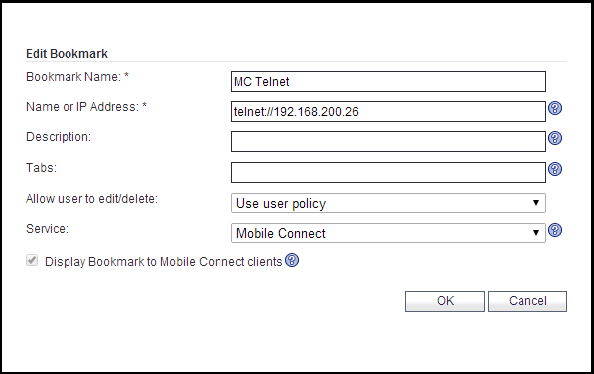The width and height of the screenshot is (594, 374).
Task: Click the Service label text
Action: coord(47,229)
